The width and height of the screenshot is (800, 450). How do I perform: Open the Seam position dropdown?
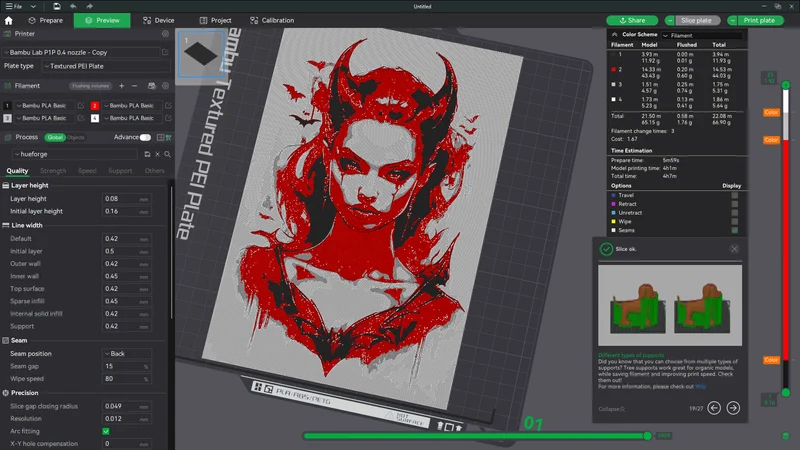127,354
